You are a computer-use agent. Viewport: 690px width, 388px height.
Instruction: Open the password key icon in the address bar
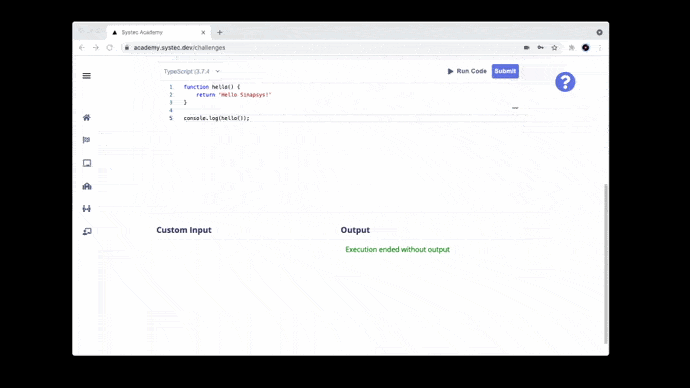(540, 48)
